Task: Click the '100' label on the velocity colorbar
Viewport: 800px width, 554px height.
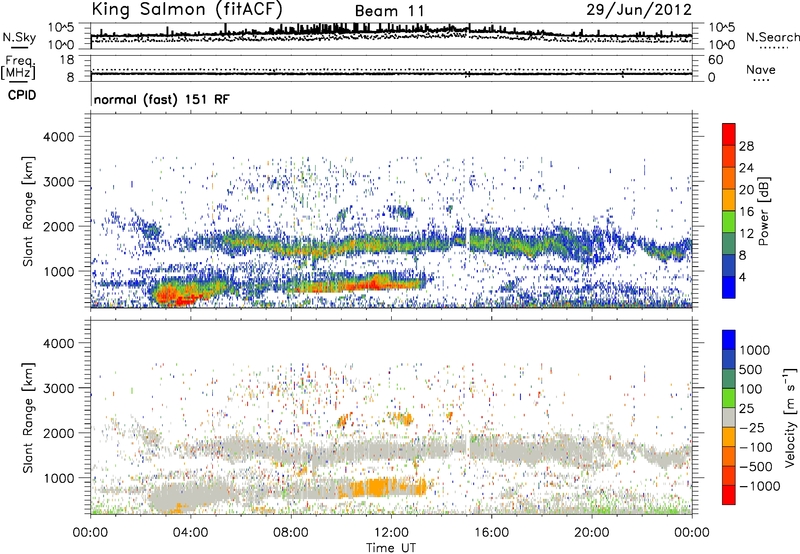Action: (x=751, y=389)
